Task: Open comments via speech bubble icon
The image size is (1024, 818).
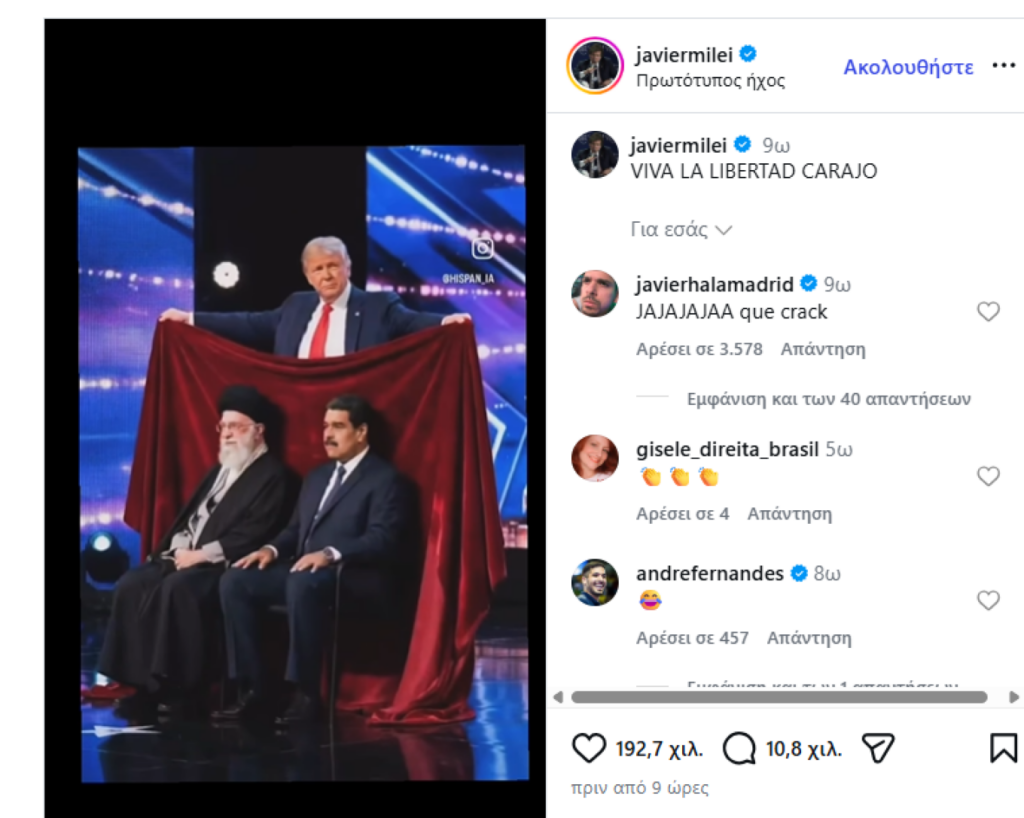Action: (739, 748)
